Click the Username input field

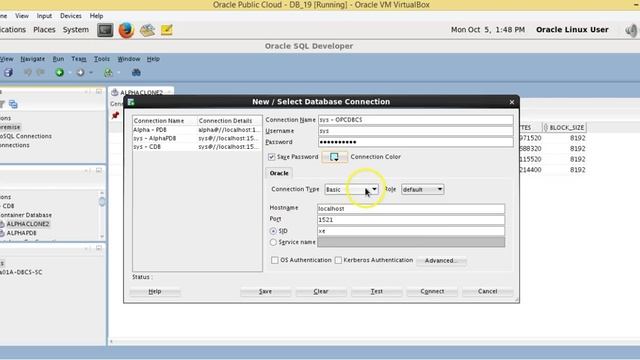(416, 131)
